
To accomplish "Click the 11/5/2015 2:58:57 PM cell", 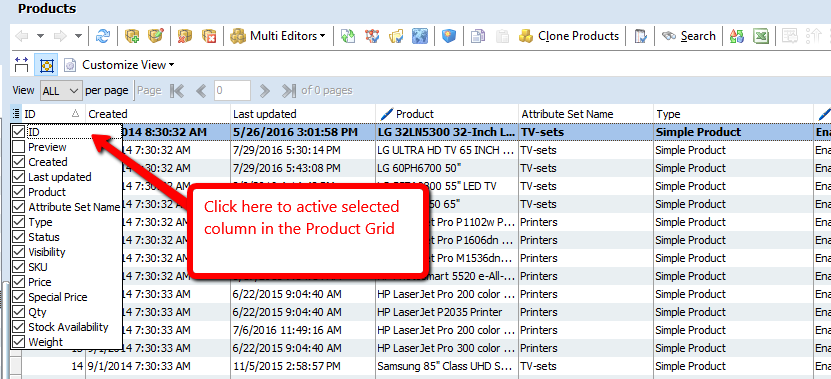I will 303,366.
